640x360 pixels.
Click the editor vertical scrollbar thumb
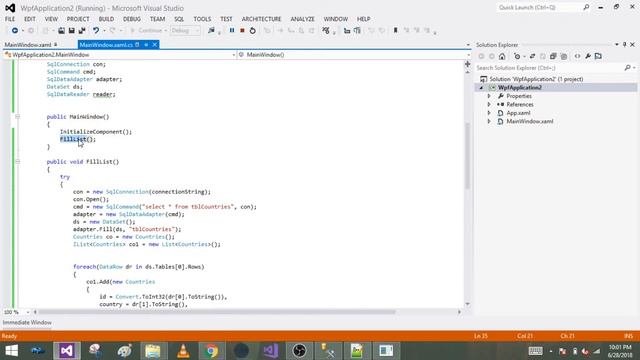[x=467, y=156]
